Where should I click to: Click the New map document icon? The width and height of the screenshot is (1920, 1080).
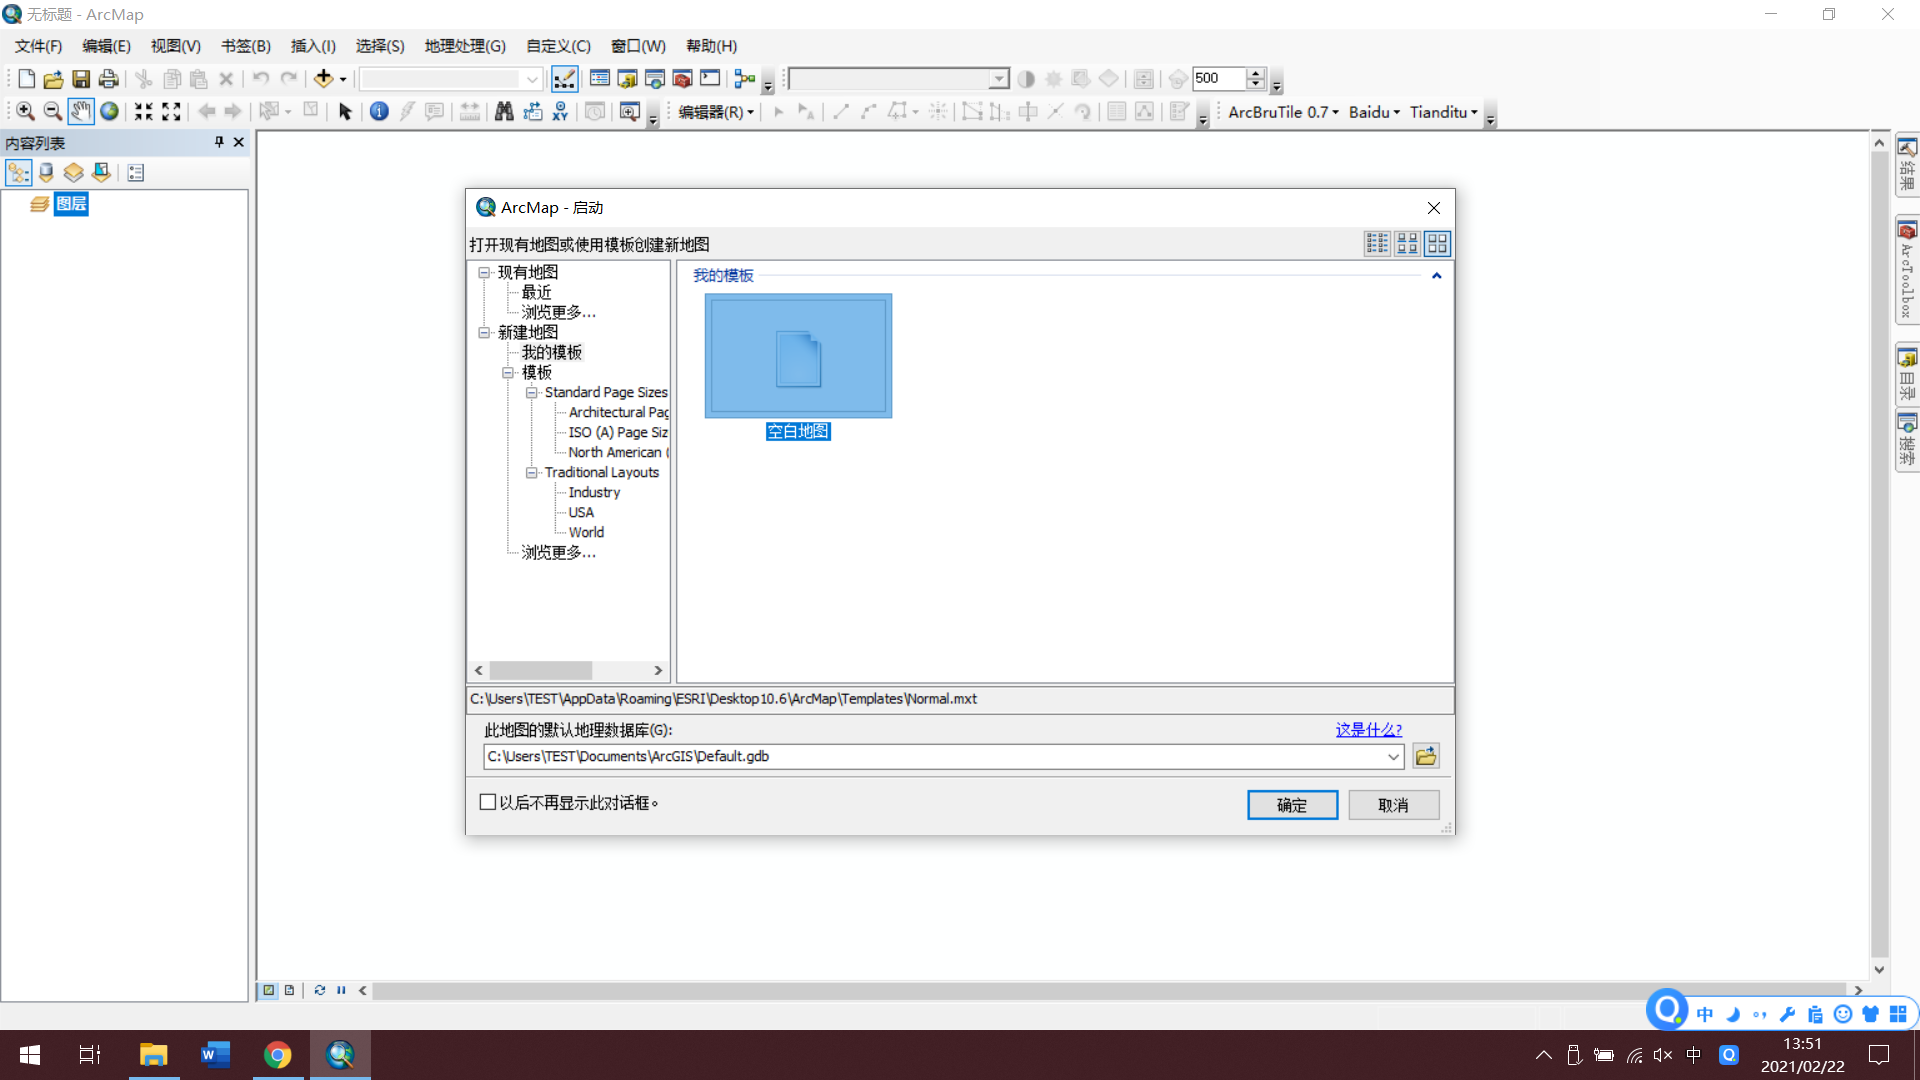pyautogui.click(x=27, y=79)
